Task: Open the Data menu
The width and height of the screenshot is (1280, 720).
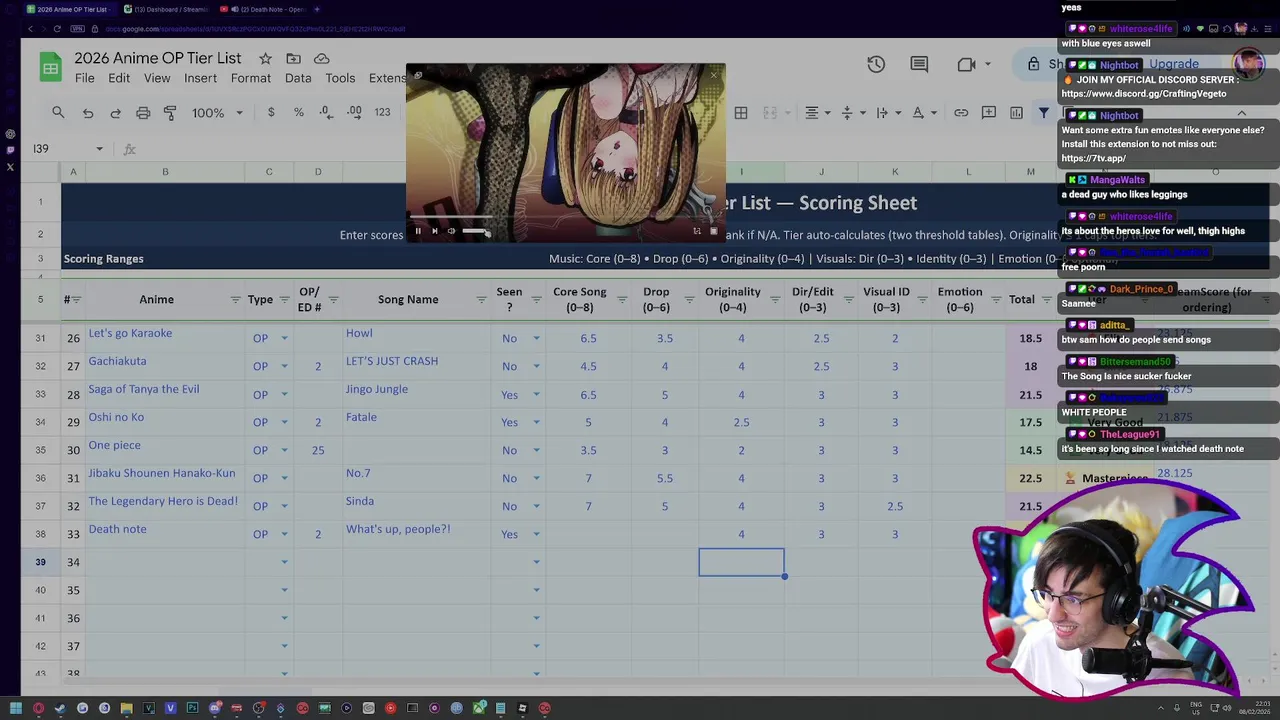Action: [298, 78]
